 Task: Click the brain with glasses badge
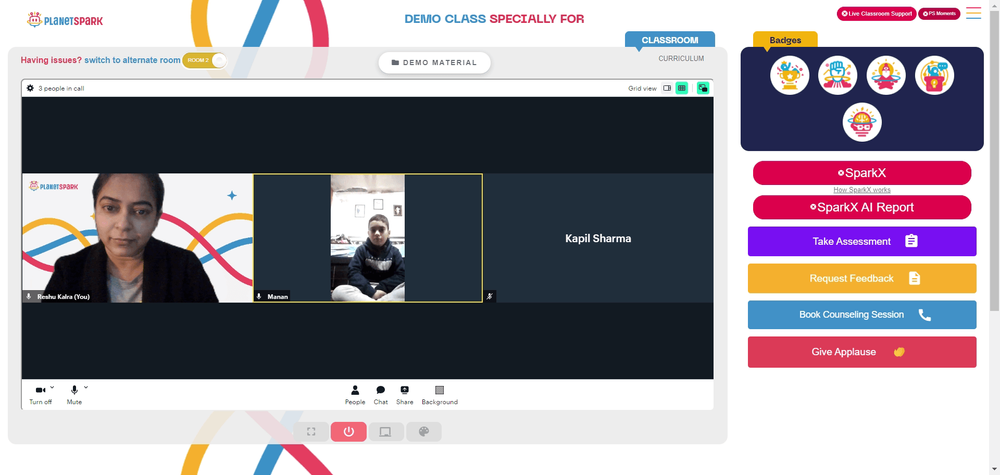(x=862, y=122)
